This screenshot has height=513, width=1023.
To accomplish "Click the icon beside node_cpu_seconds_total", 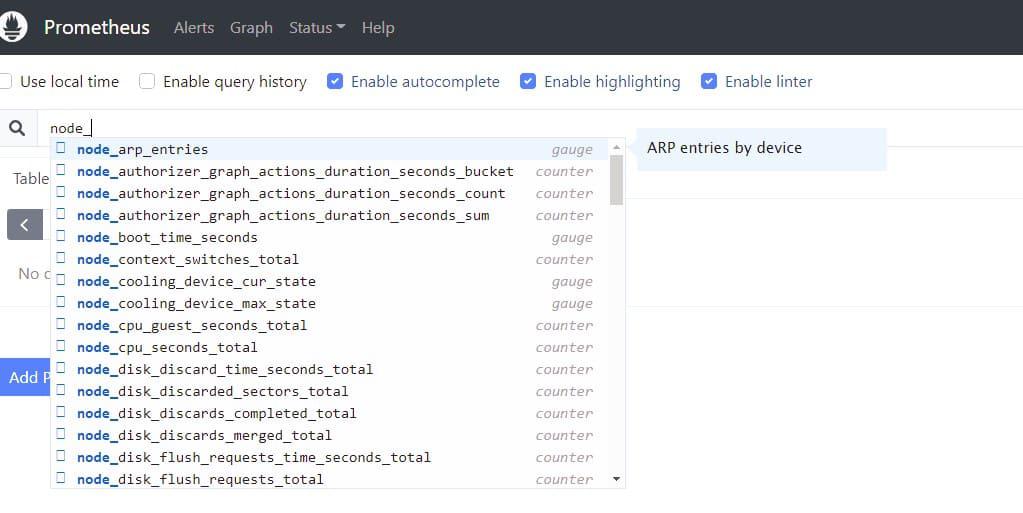I will (x=61, y=347).
